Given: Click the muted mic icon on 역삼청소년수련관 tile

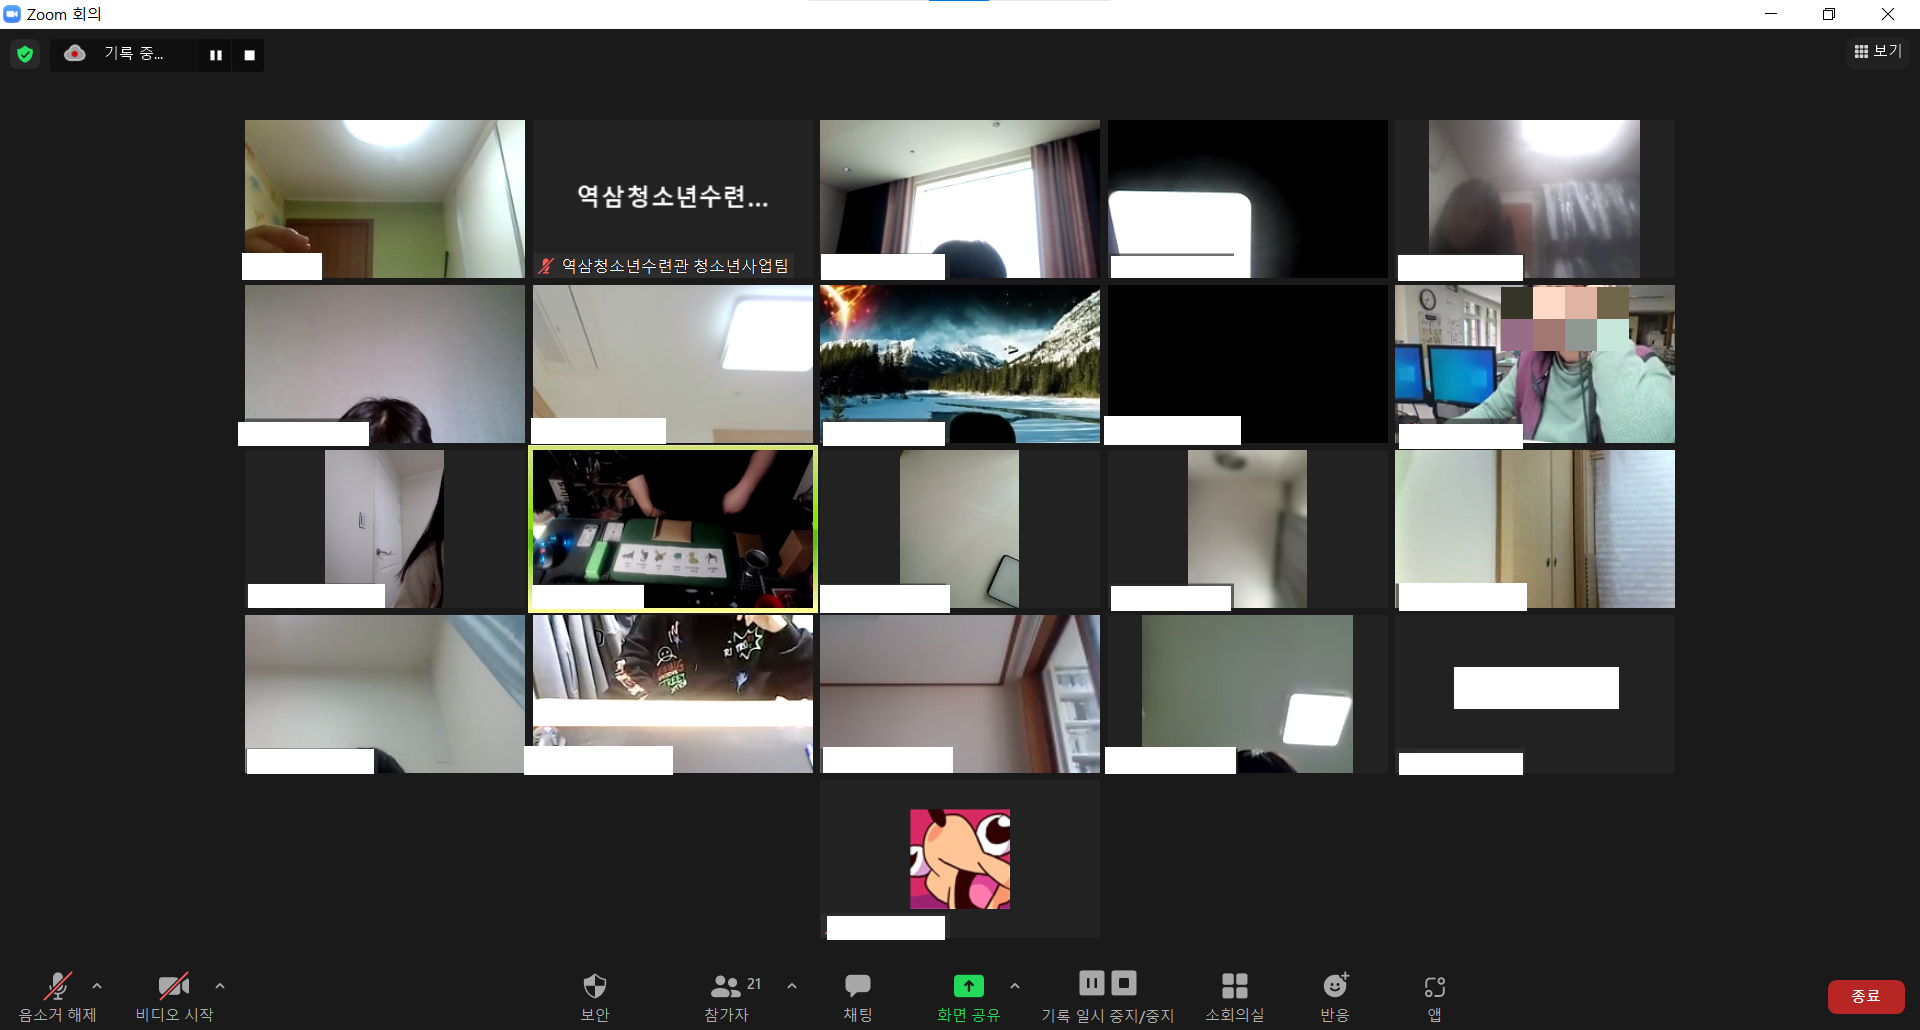Looking at the screenshot, I should point(546,266).
